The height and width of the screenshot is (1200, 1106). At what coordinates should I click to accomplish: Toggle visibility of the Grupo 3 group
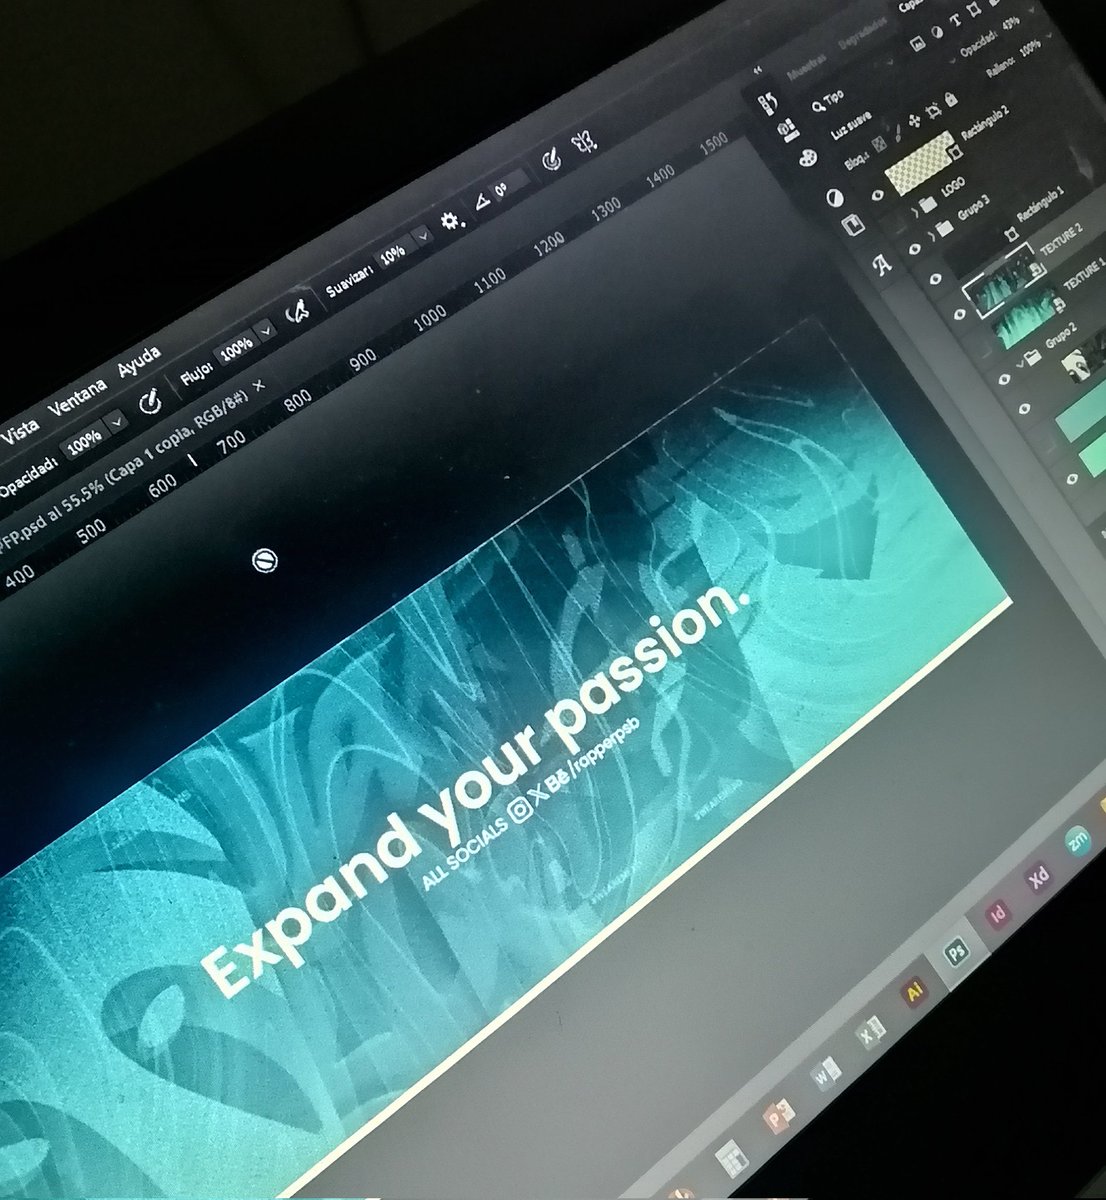[913, 248]
